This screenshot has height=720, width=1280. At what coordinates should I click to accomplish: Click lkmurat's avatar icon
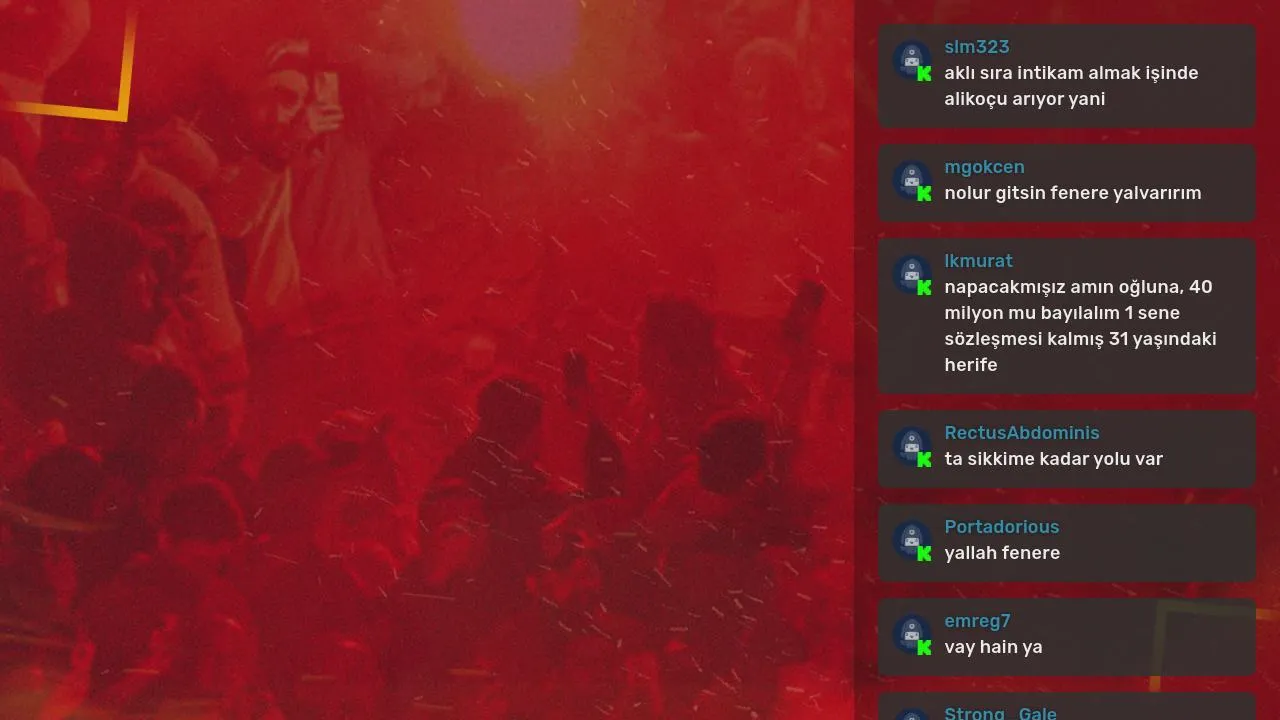(x=912, y=274)
